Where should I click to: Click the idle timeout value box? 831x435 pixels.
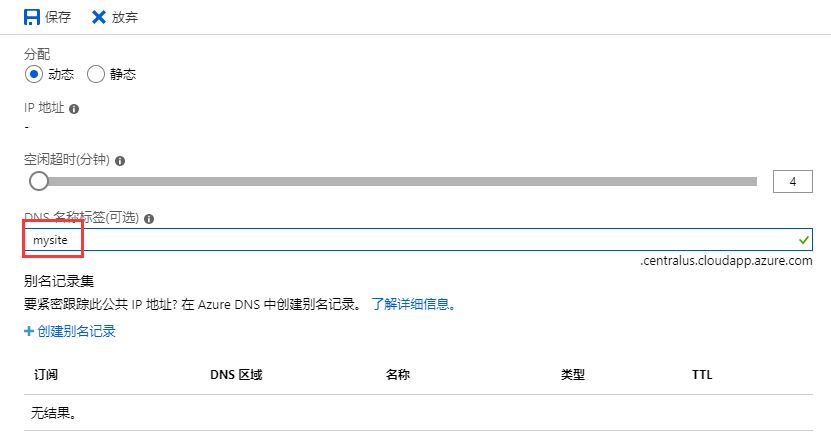(x=792, y=181)
